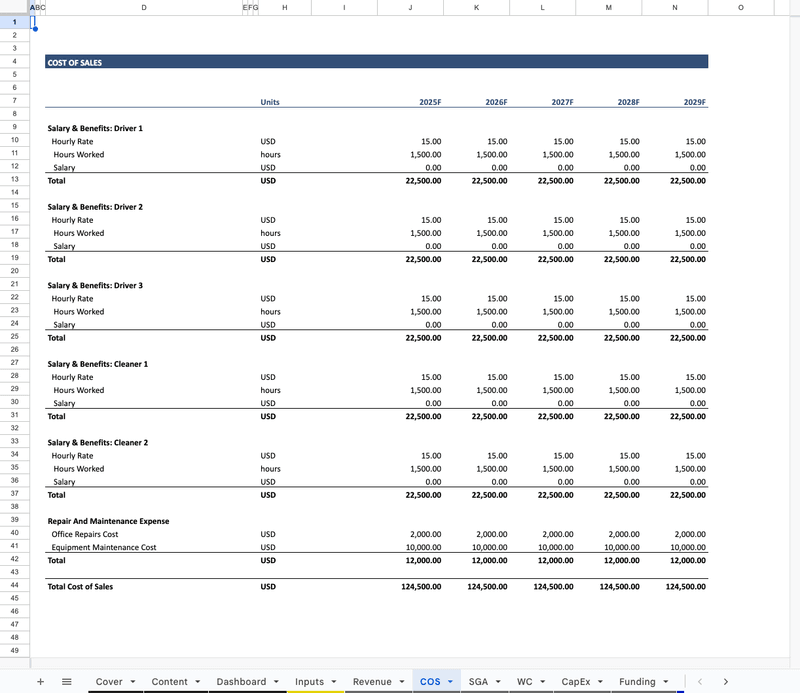Switch to the Revenue sheet tab
The height and width of the screenshot is (693, 800).
tap(372, 682)
